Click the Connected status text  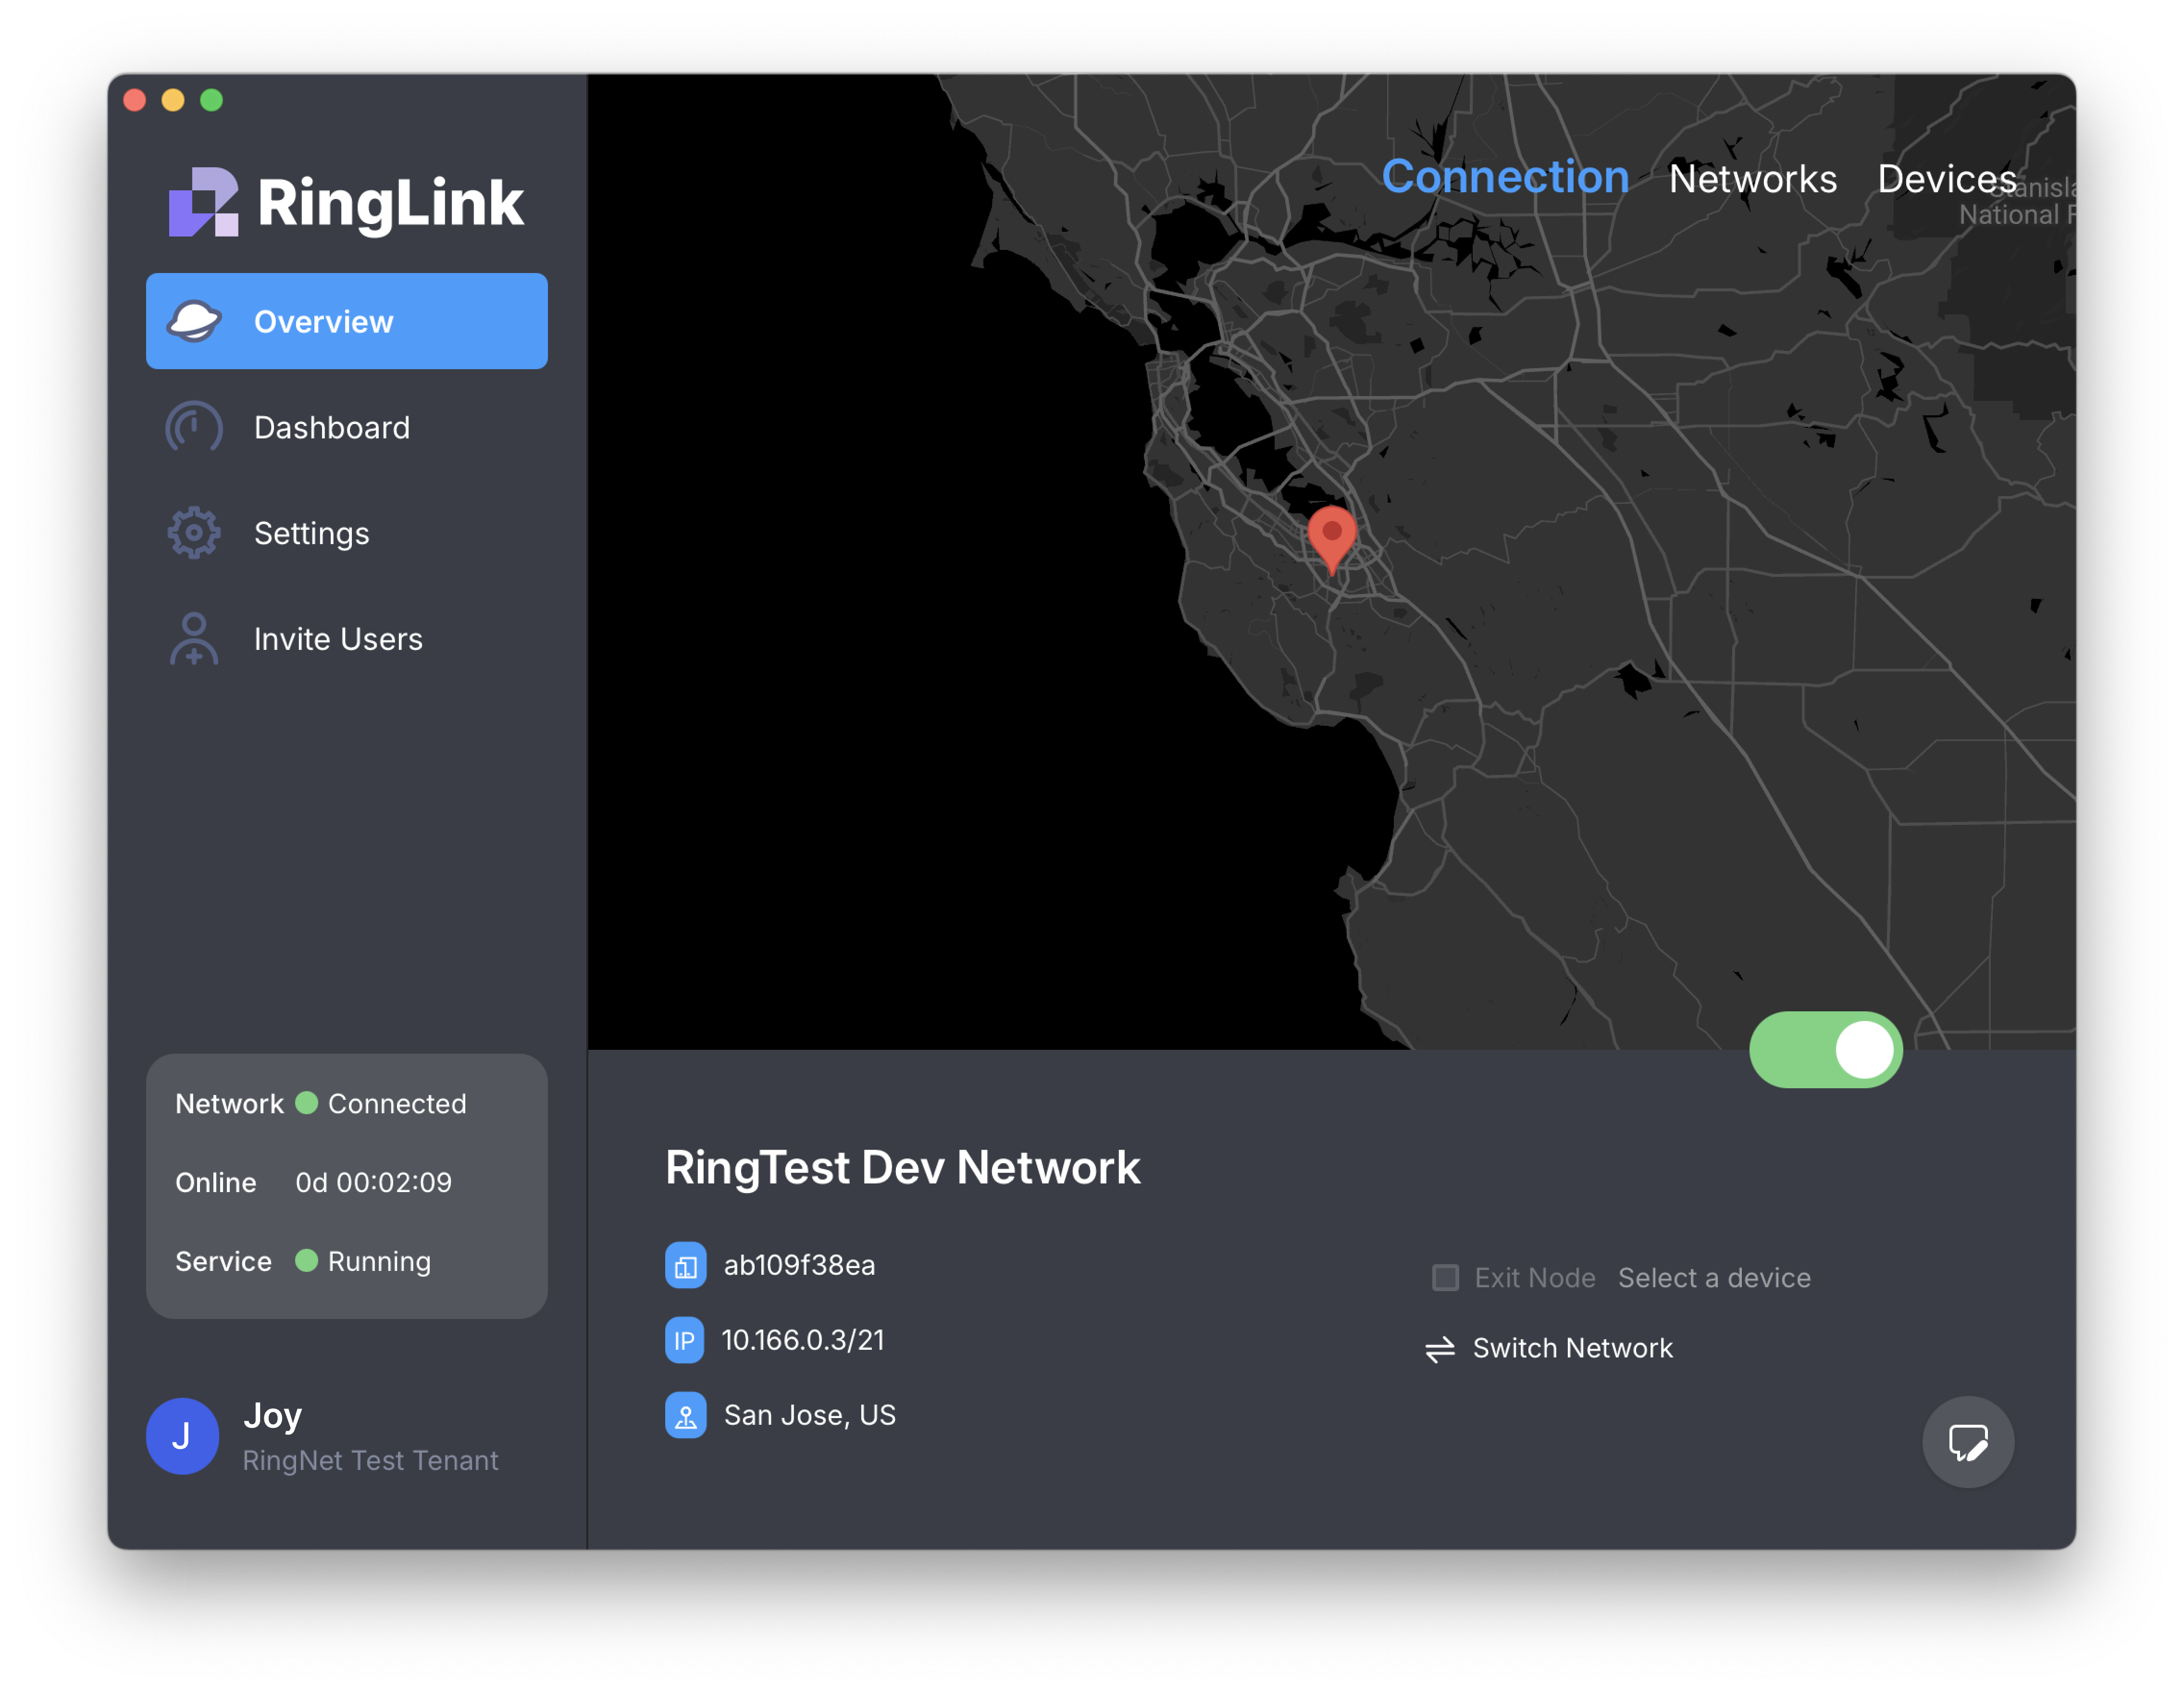[397, 1104]
